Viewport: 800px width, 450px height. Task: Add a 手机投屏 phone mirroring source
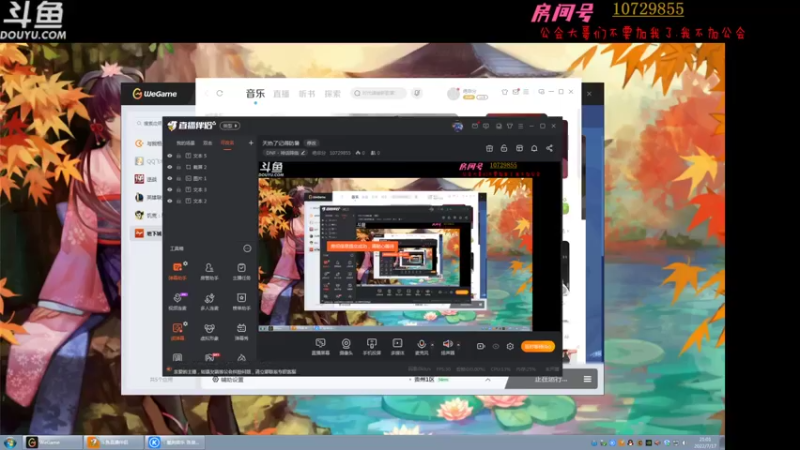(371, 346)
